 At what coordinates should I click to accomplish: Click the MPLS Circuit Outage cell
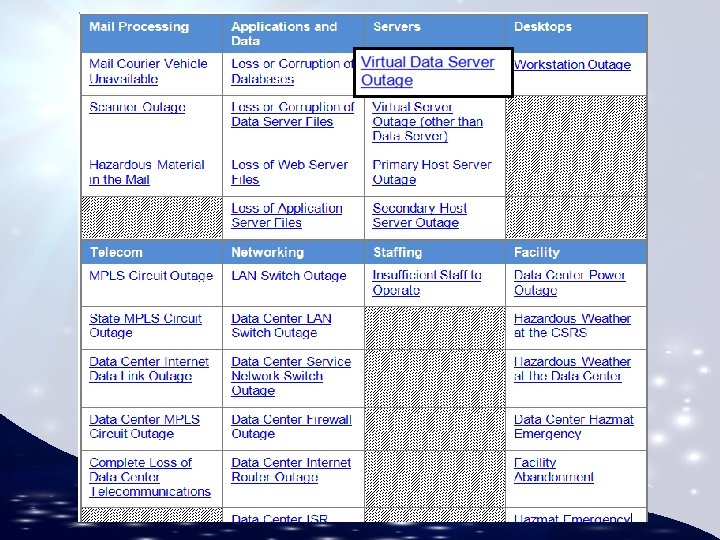152,285
